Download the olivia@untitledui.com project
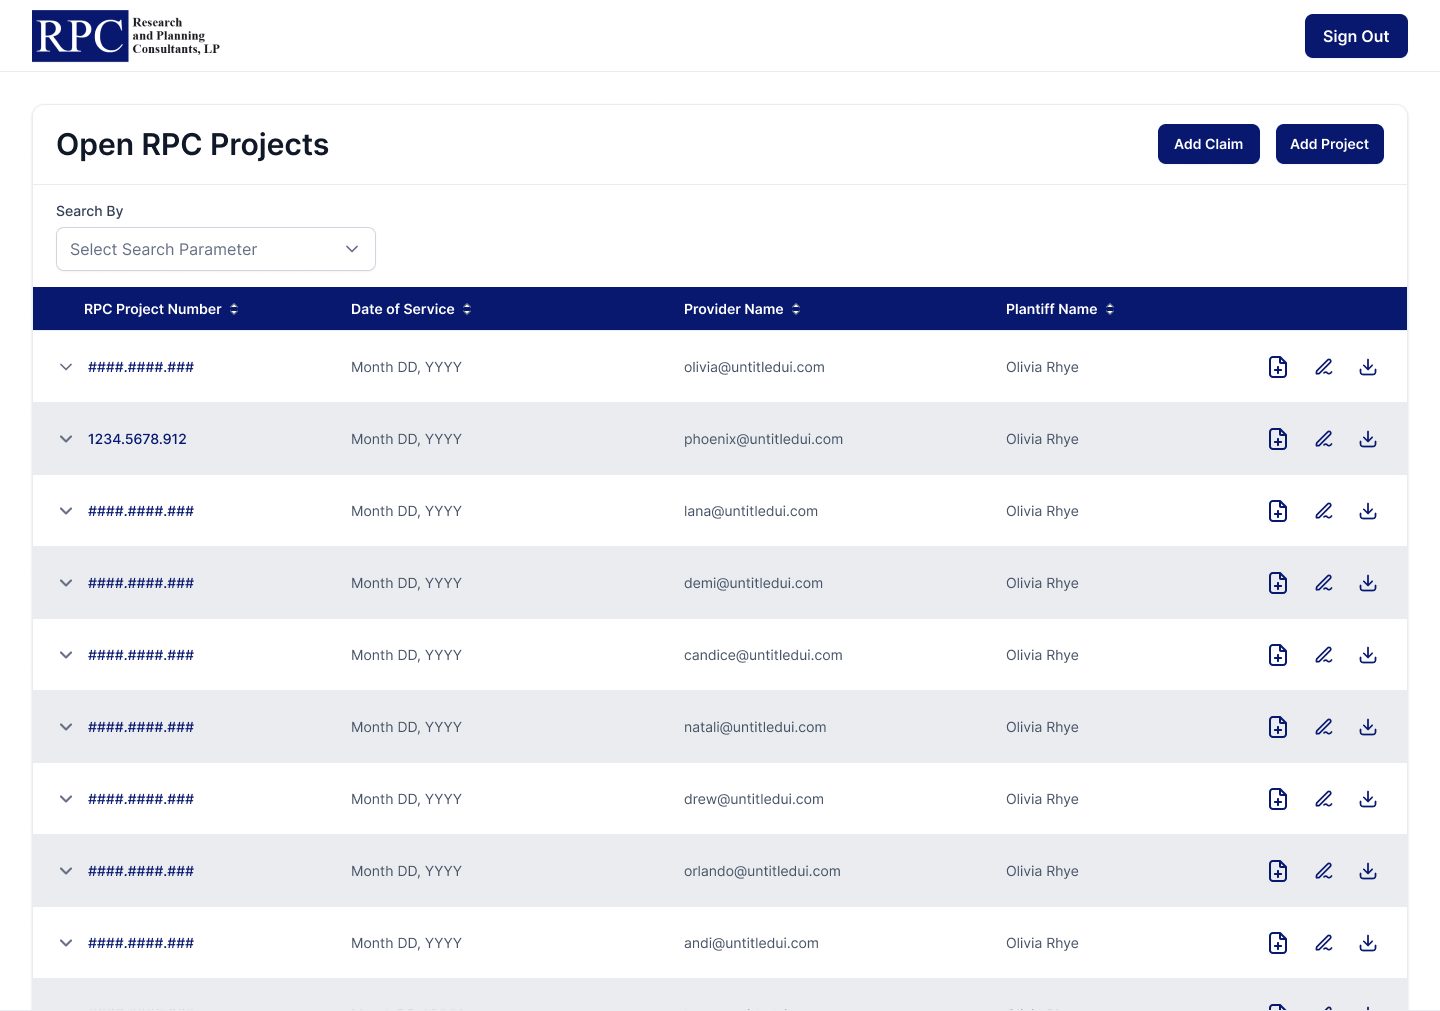Viewport: 1440px width, 1011px height. tap(1368, 367)
